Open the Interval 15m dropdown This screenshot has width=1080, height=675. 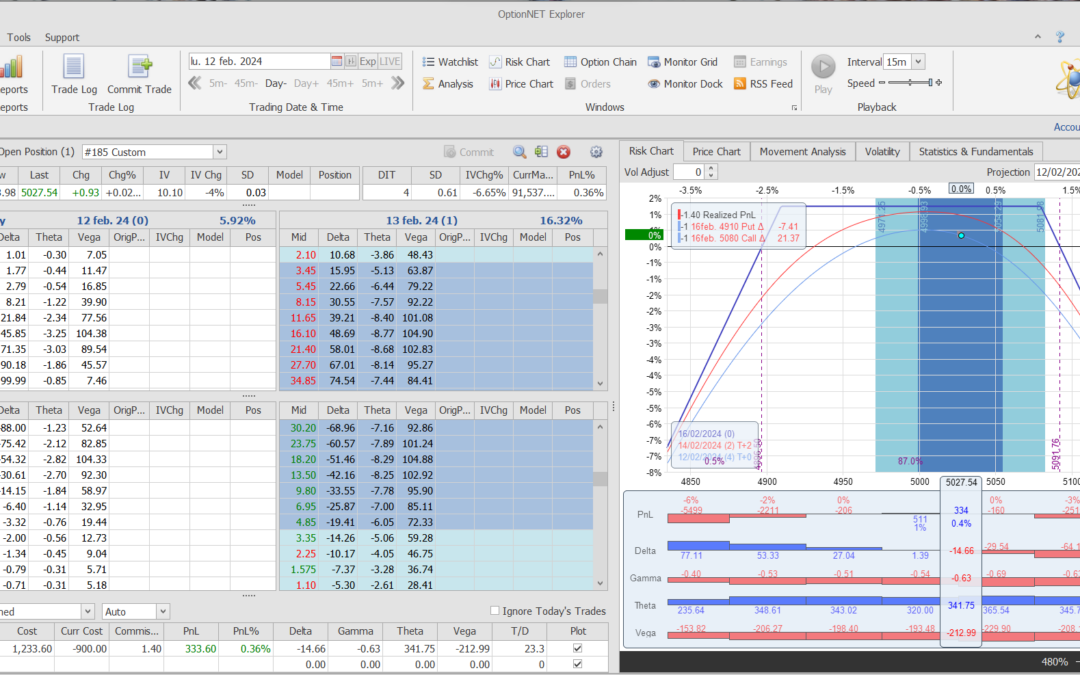(x=918, y=62)
